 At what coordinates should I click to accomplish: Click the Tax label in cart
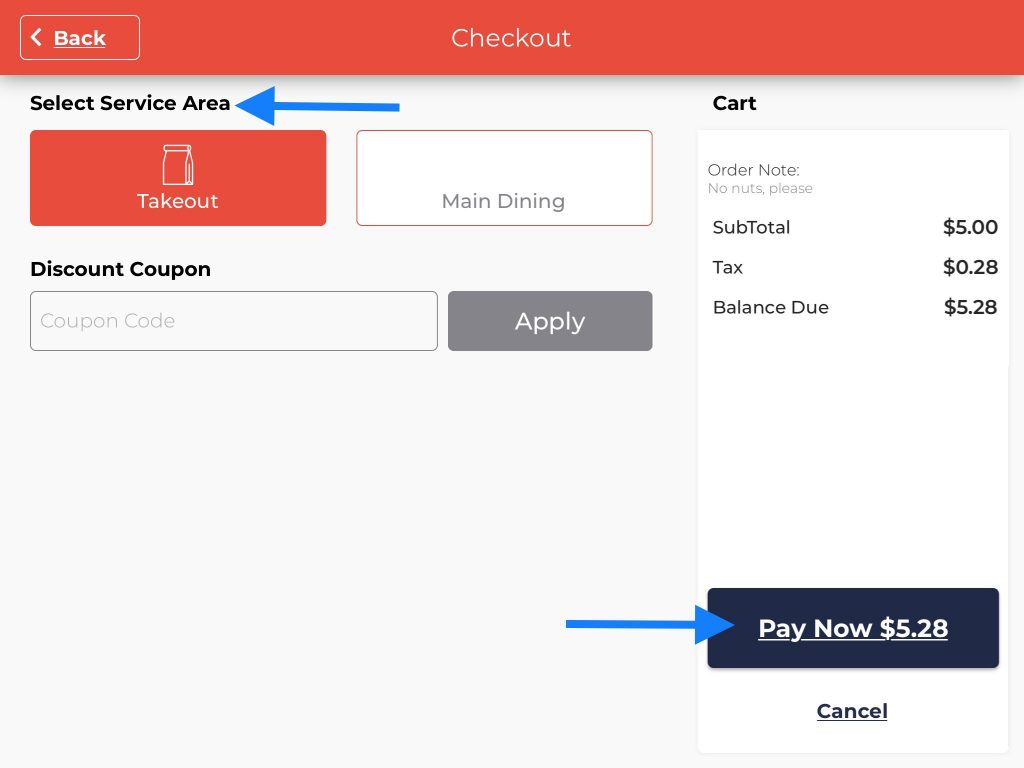tap(728, 267)
